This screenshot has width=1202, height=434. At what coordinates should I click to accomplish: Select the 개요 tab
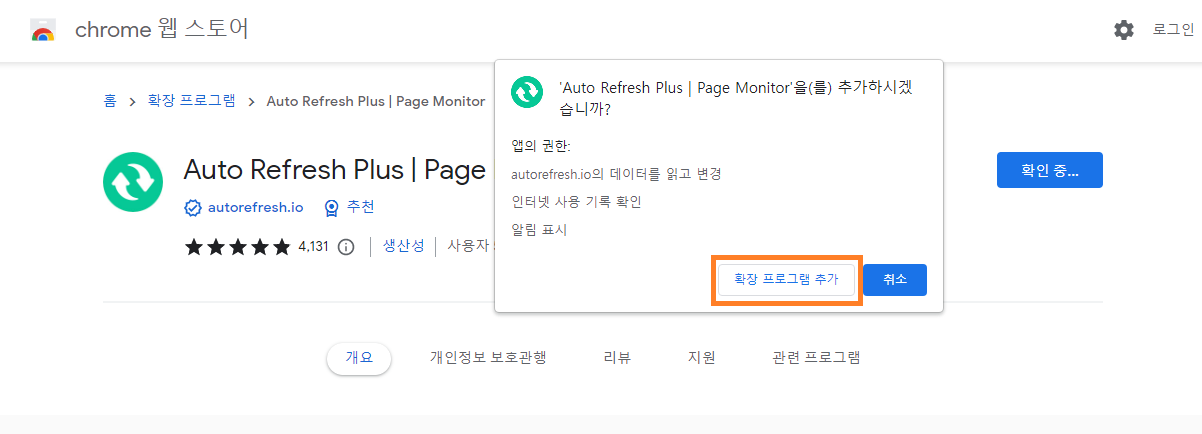(359, 357)
